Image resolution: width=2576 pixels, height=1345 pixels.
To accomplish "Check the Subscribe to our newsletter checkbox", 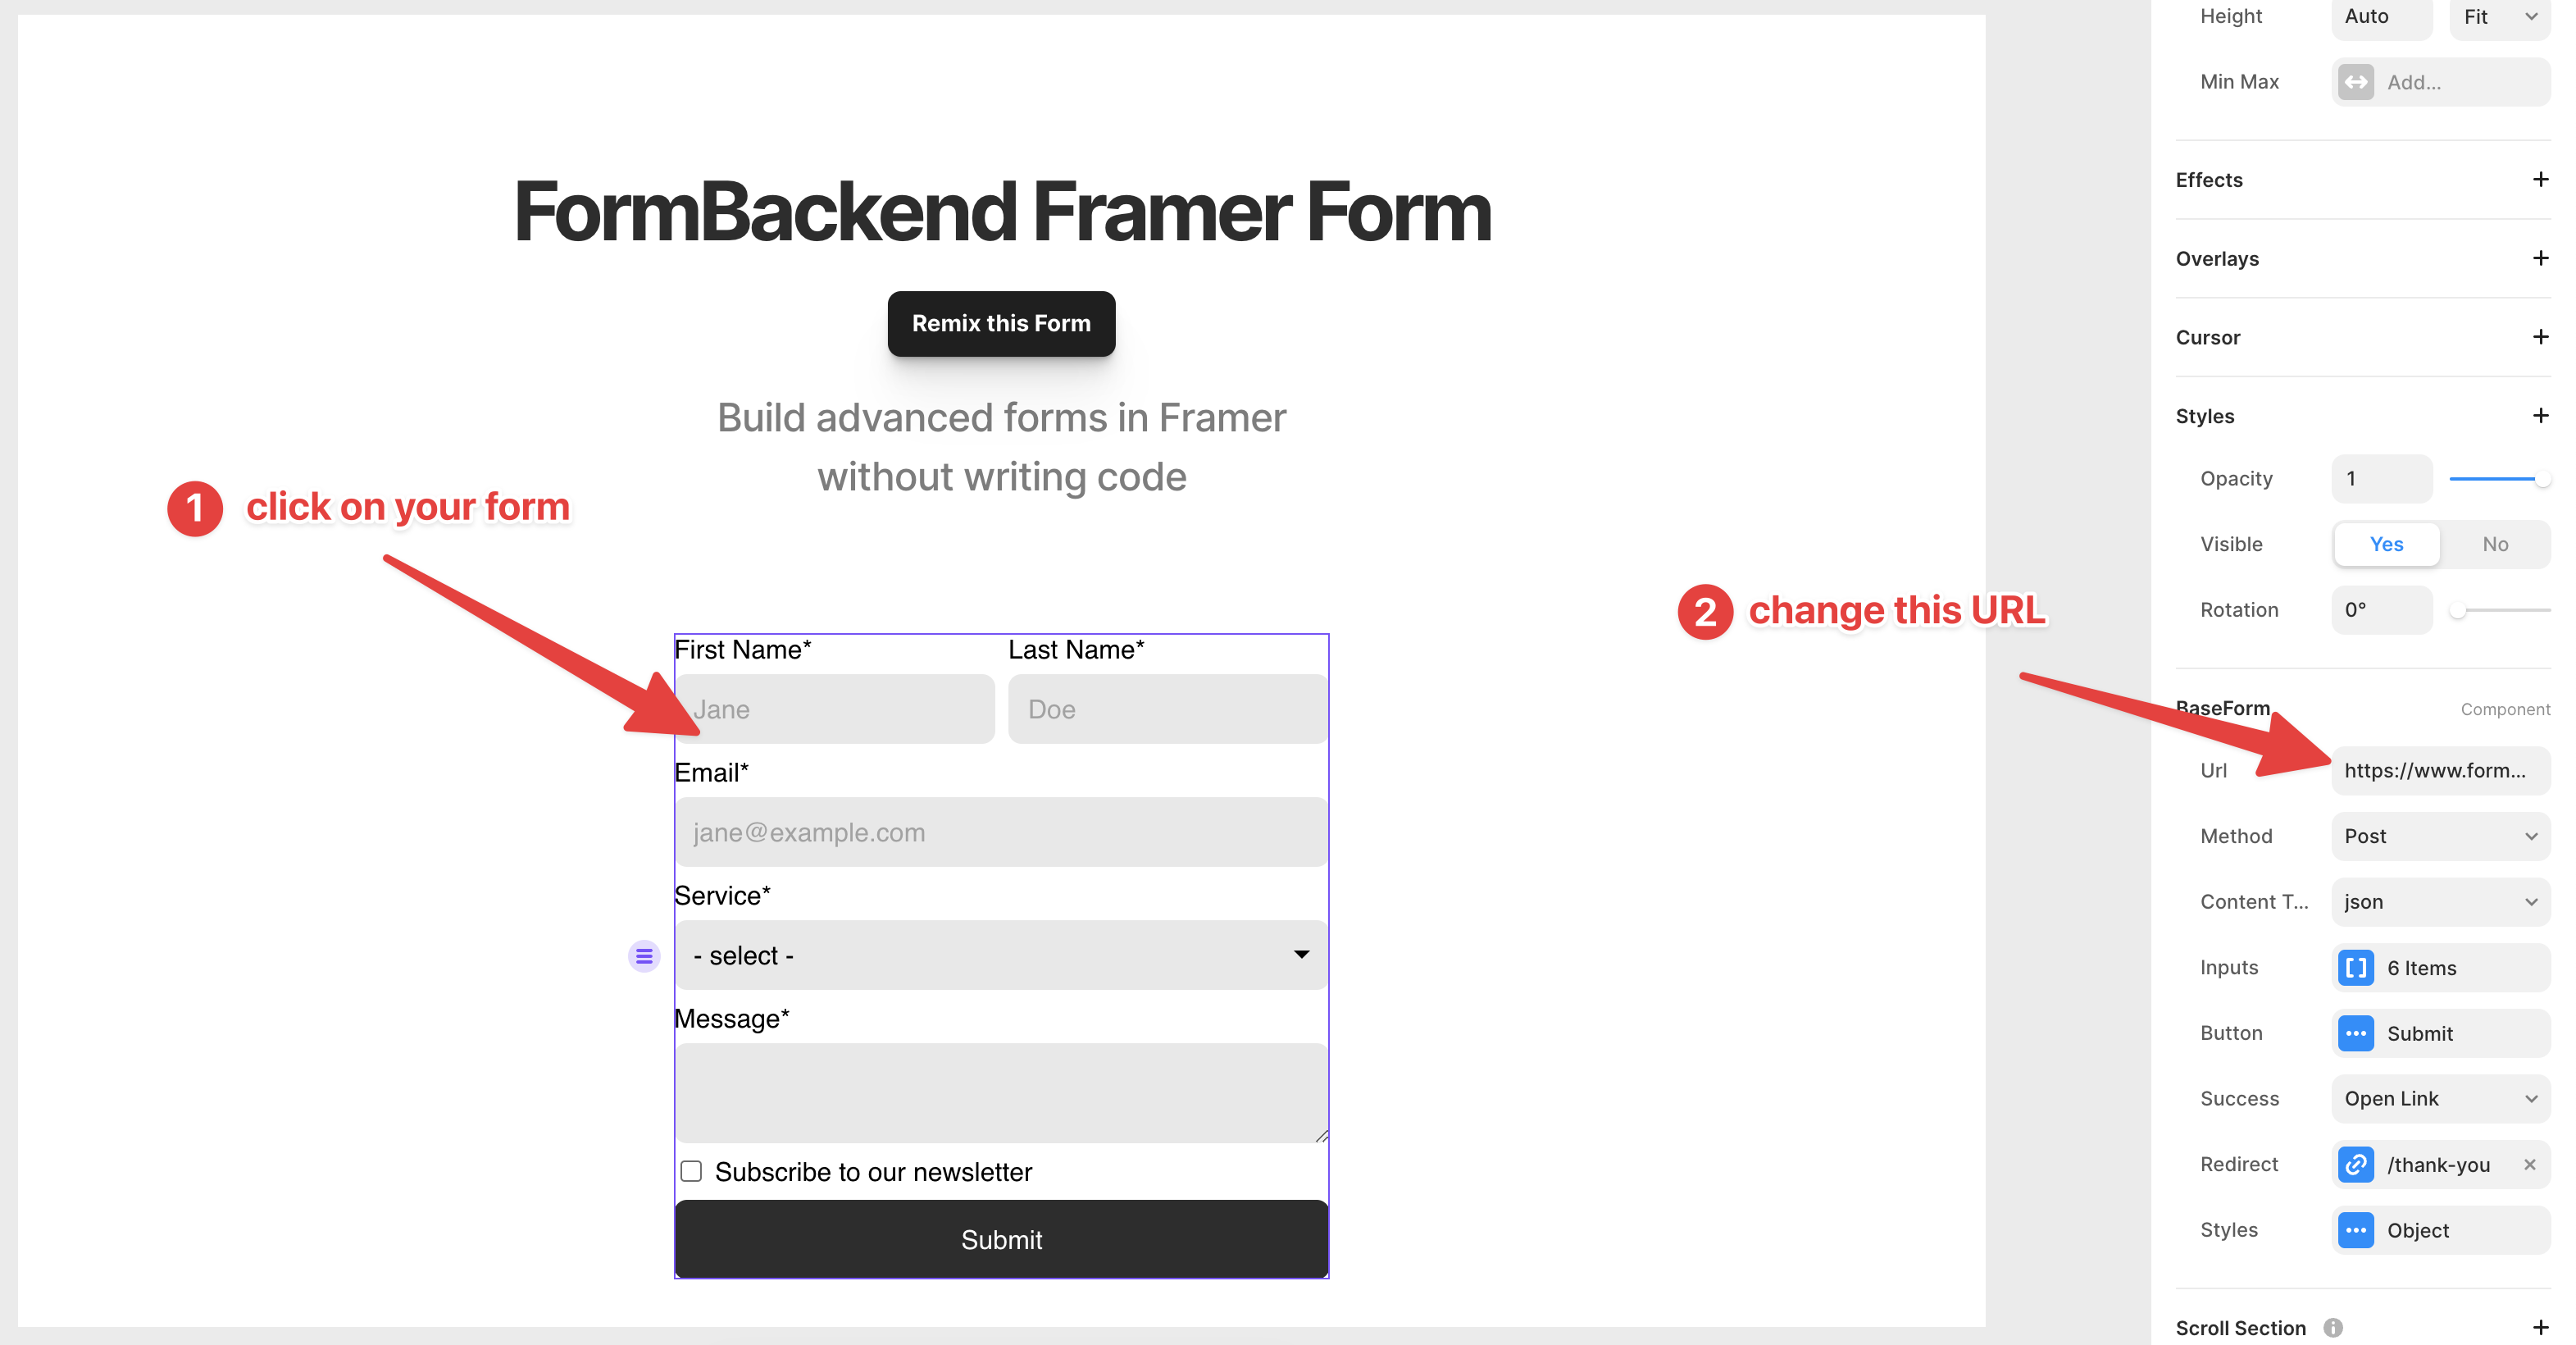I will point(692,1171).
